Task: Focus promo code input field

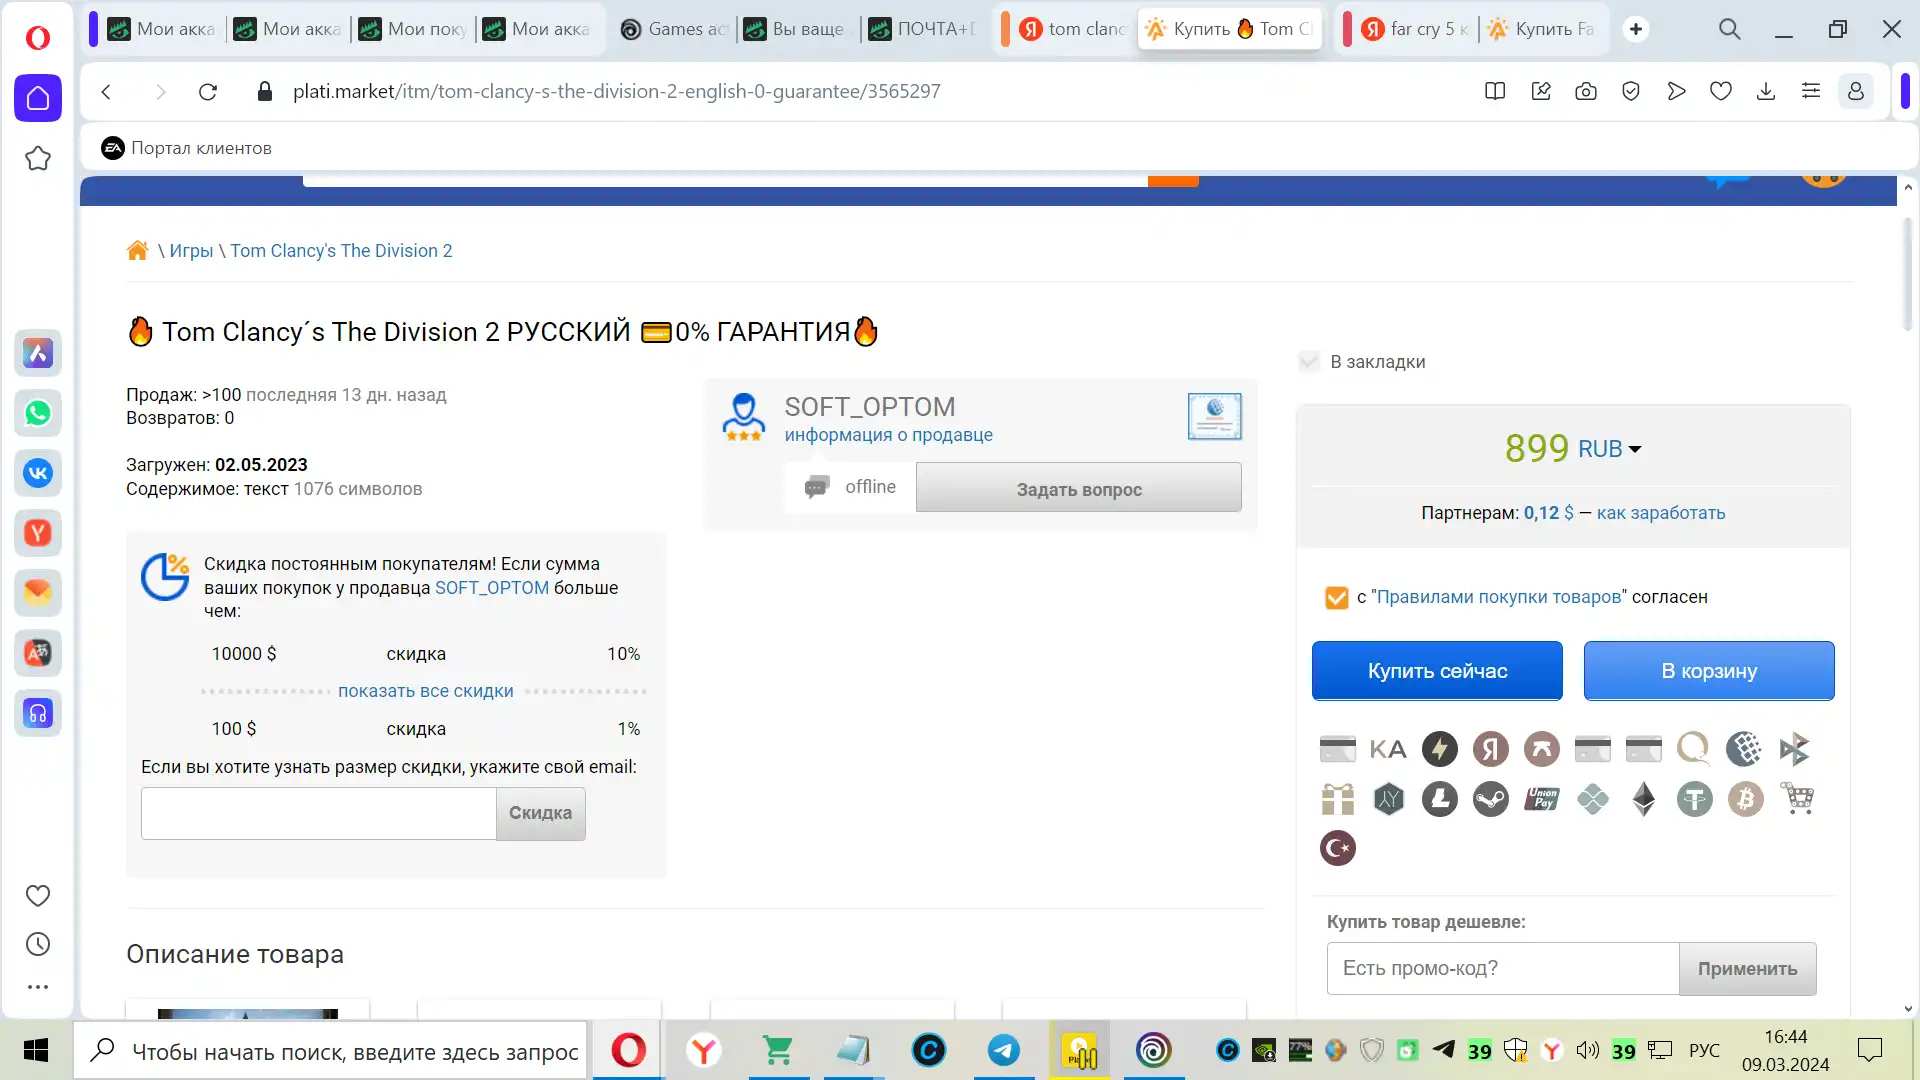Action: (1502, 969)
